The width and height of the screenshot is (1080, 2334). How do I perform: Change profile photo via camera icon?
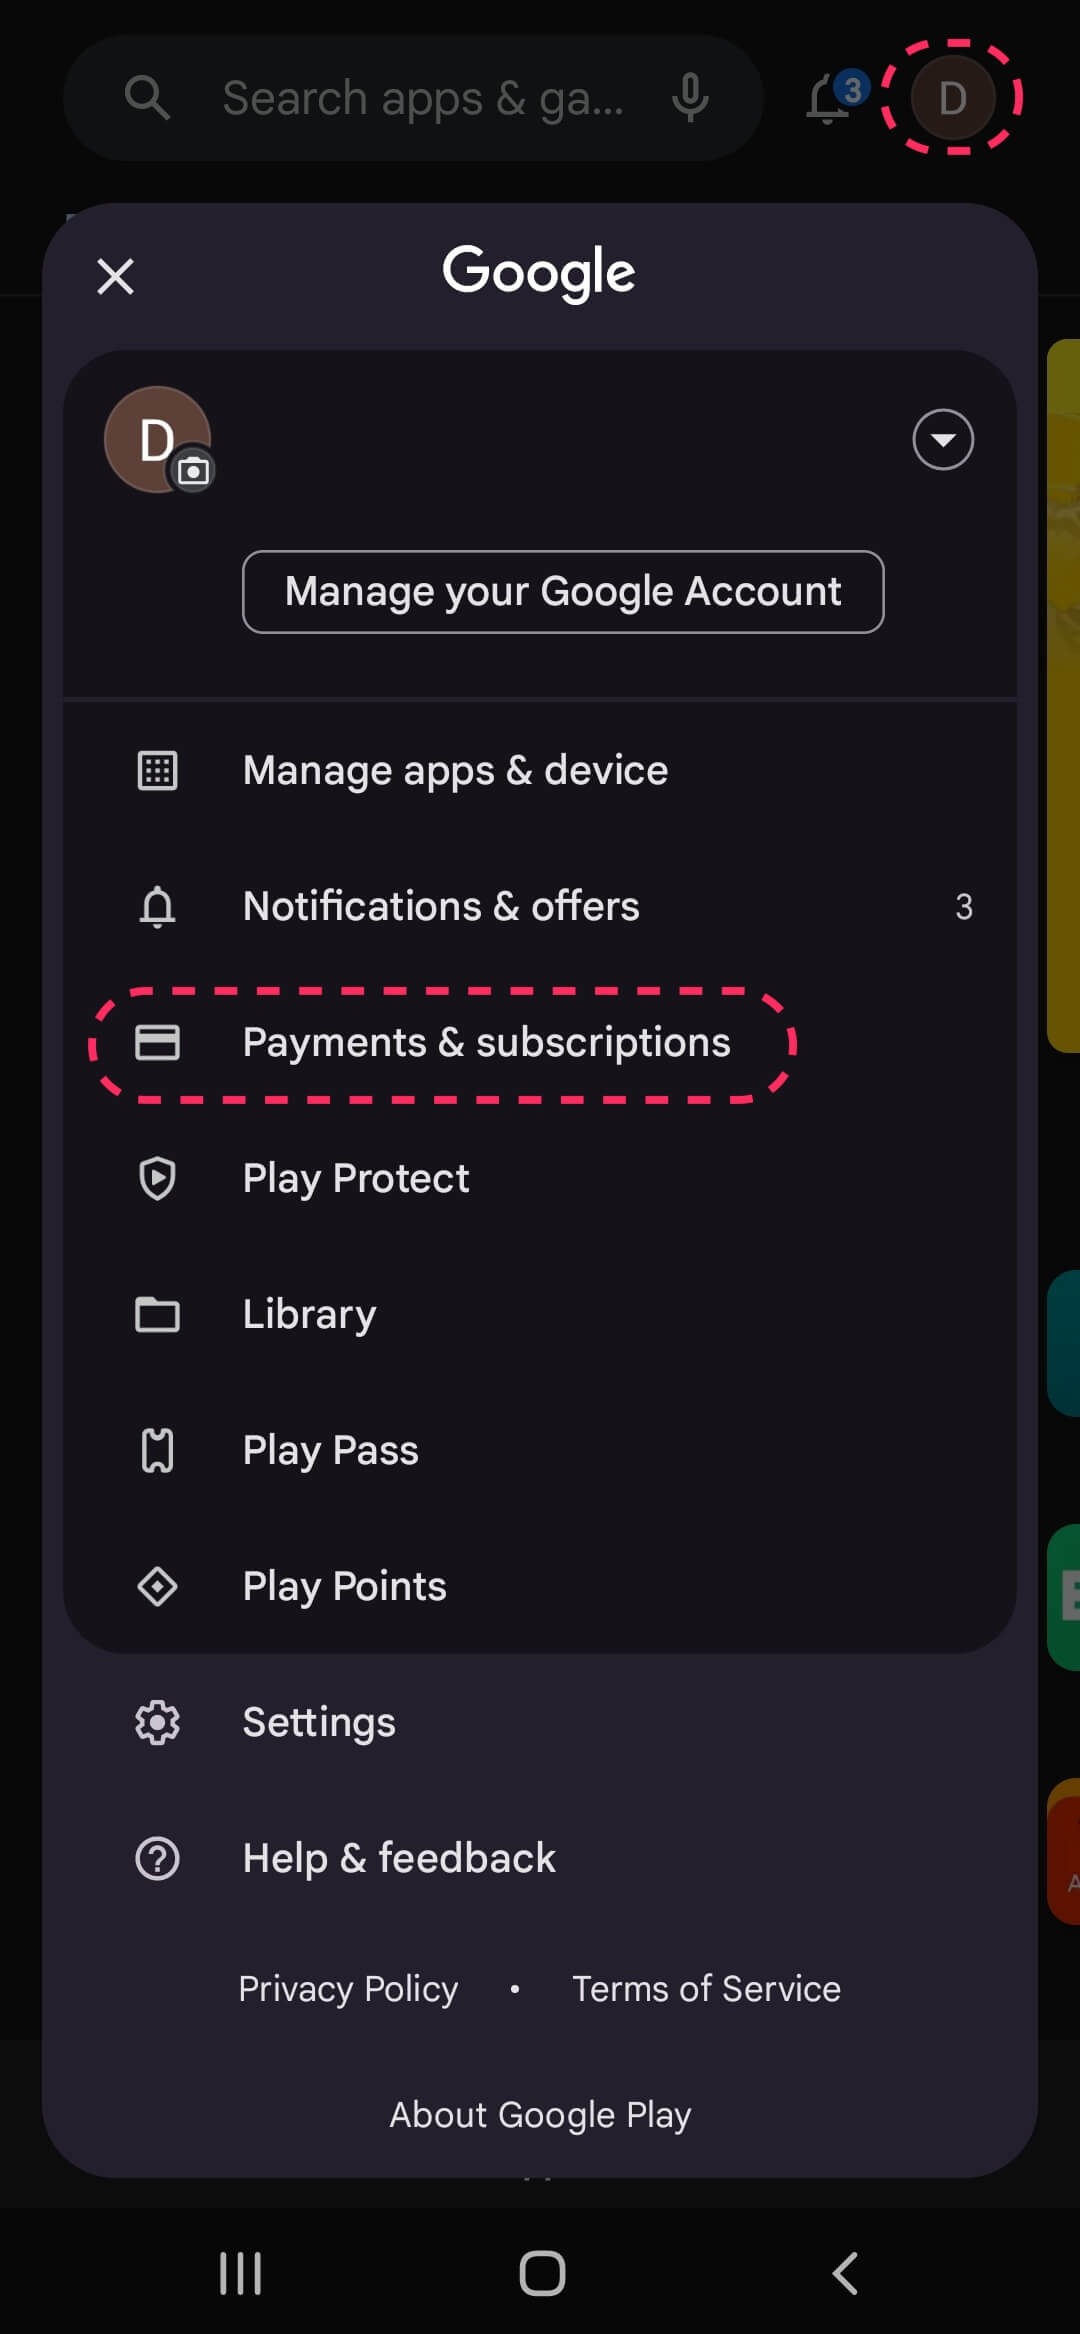point(193,470)
